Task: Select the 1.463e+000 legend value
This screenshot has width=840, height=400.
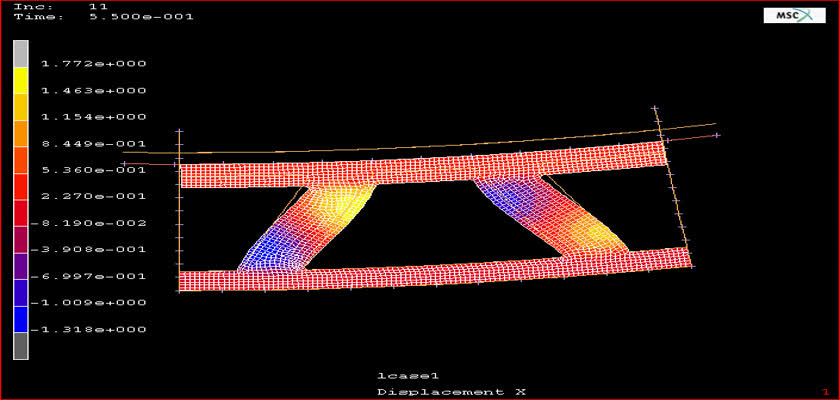Action: (94, 90)
